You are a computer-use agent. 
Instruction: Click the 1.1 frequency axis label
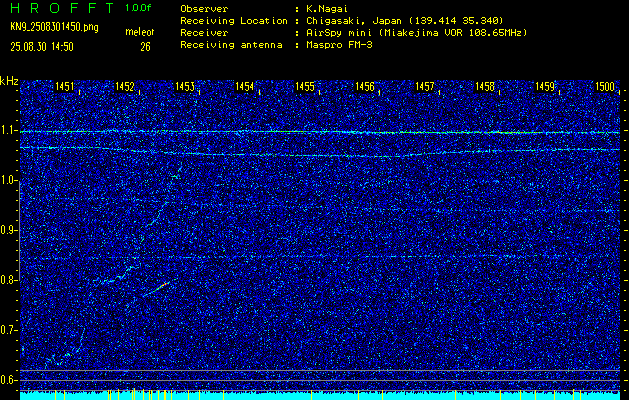(x=8, y=130)
